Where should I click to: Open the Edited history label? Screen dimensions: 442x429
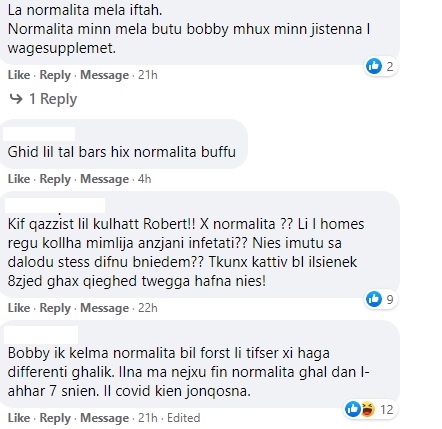coord(183,418)
